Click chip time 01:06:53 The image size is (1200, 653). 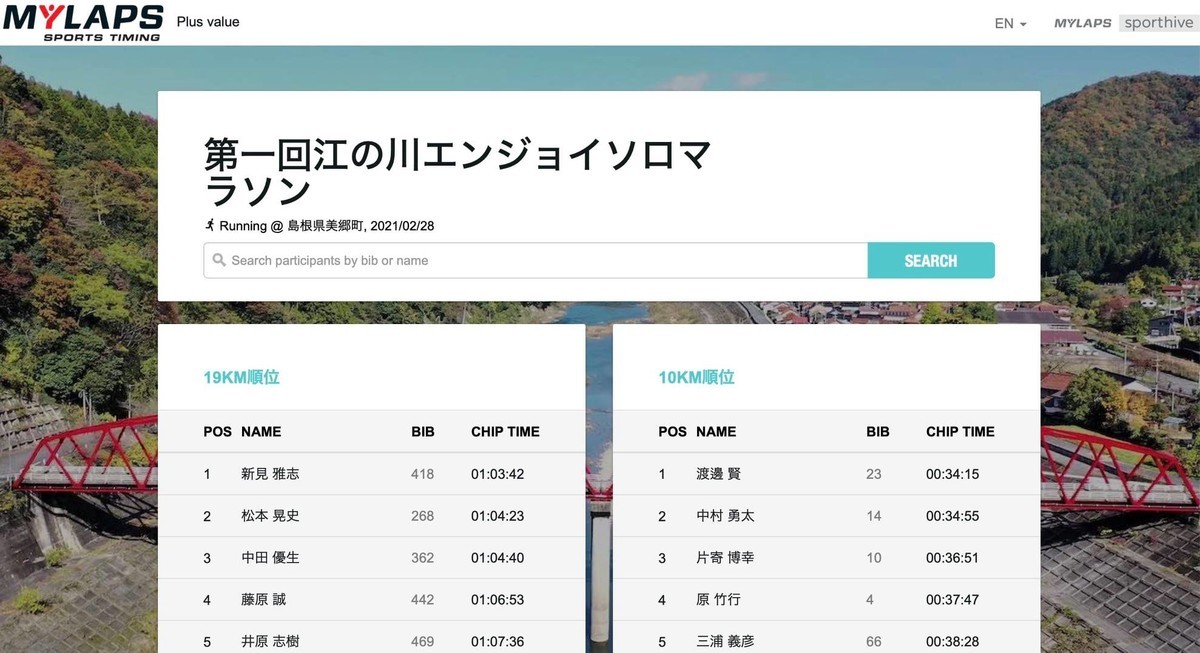click(498, 600)
